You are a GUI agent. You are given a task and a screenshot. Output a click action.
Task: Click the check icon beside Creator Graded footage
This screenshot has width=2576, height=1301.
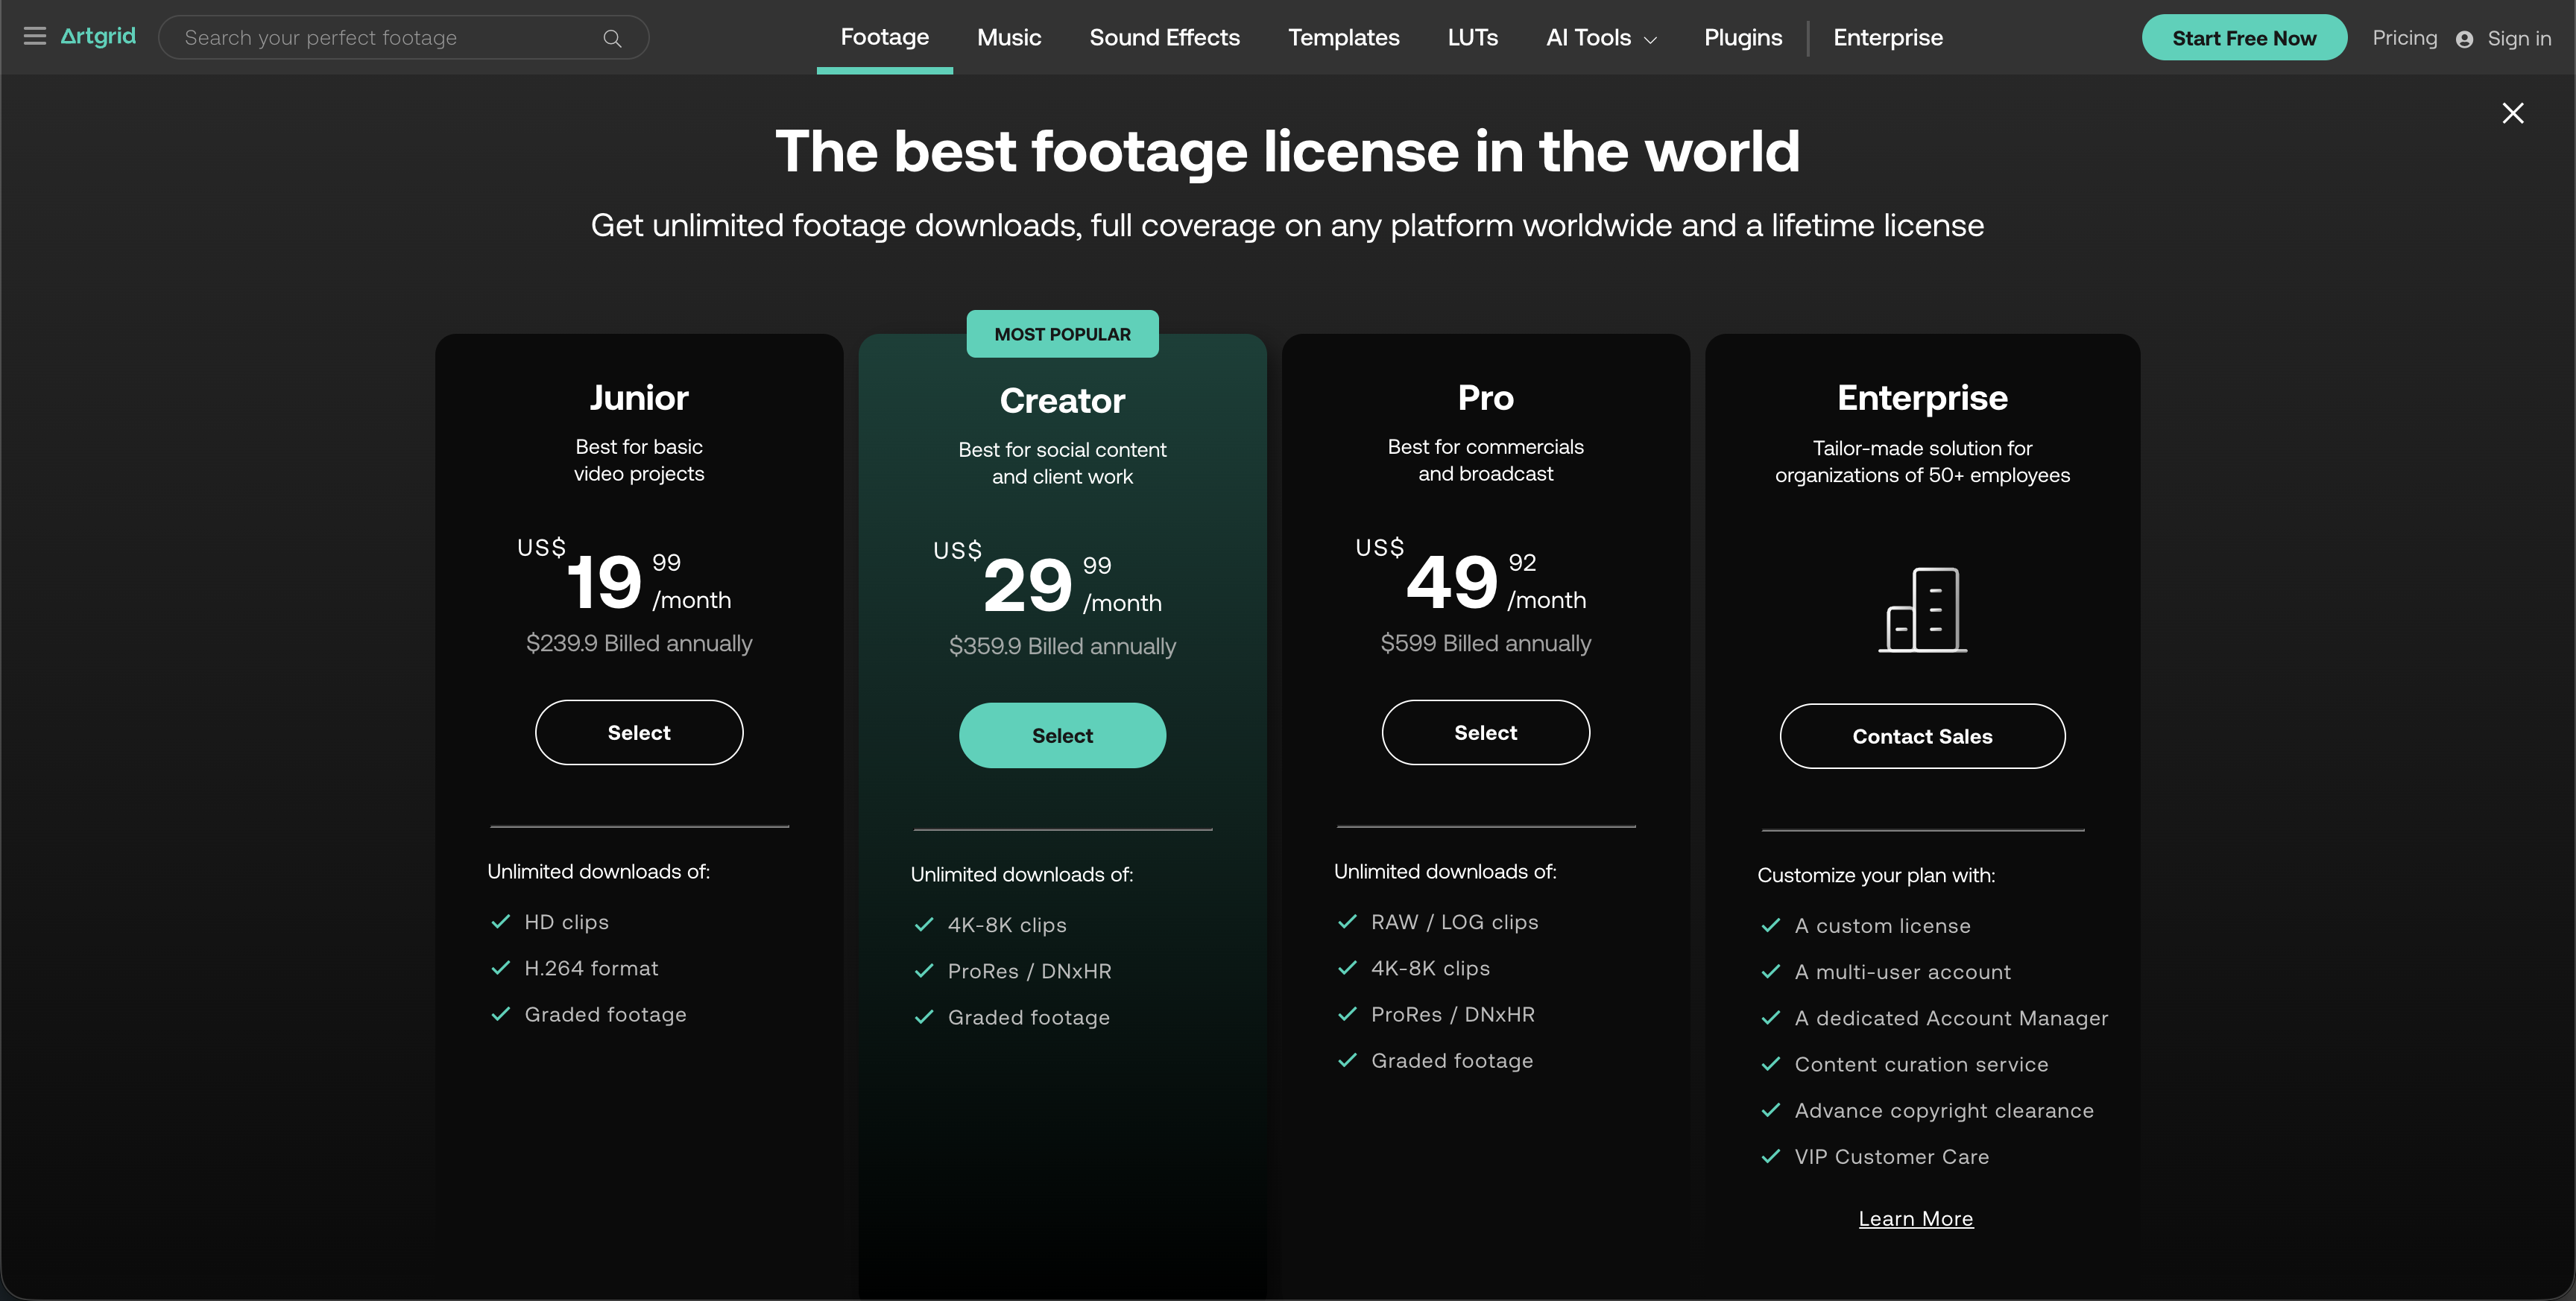(x=924, y=1017)
